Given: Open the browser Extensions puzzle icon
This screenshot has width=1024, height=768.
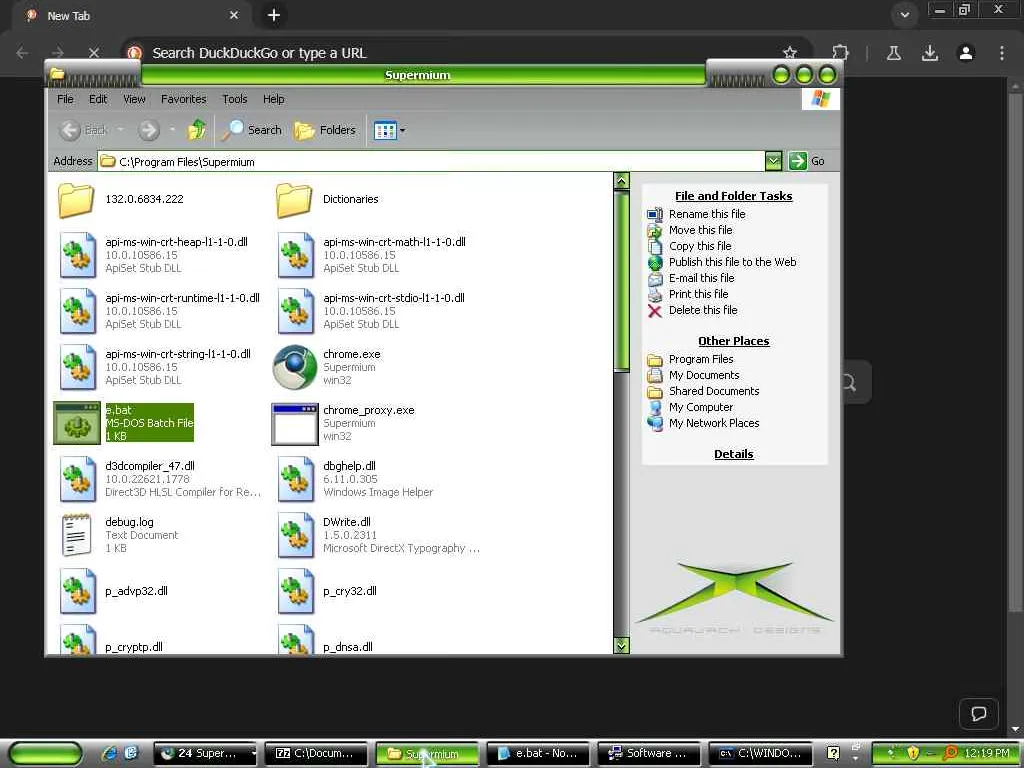Looking at the screenshot, I should (x=840, y=53).
